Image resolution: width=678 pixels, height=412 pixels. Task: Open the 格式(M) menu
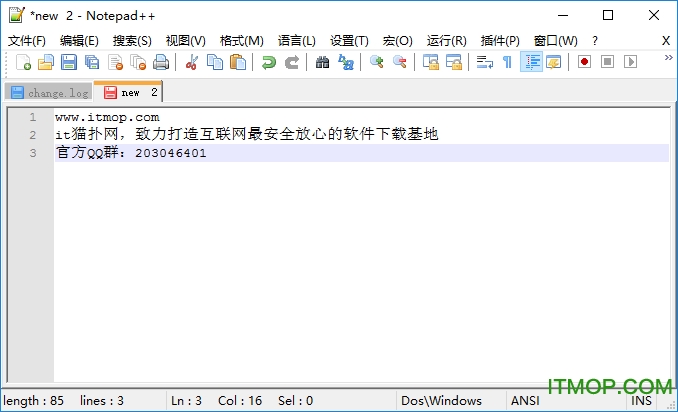(242, 41)
